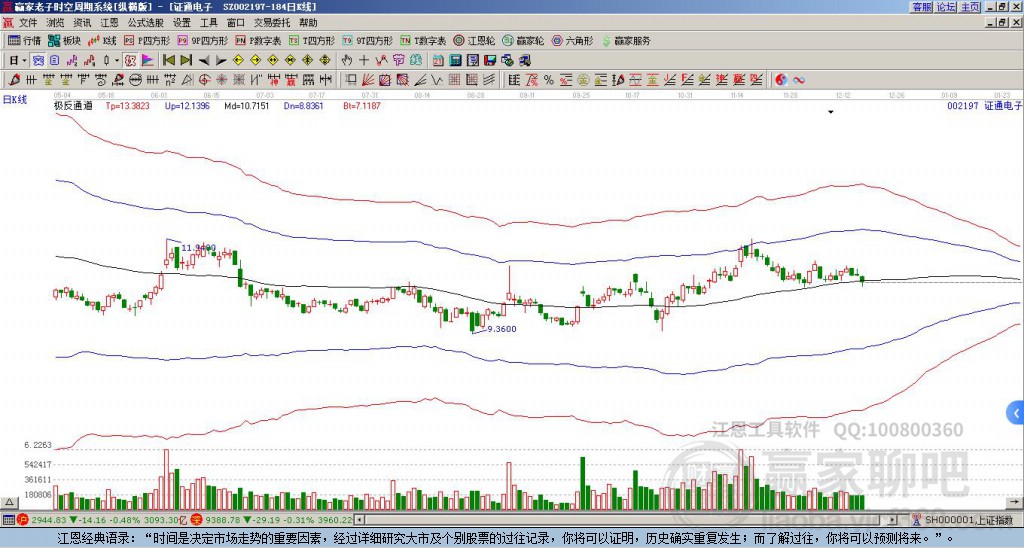
Task: Select the percent % retracement tool
Action: [549, 80]
